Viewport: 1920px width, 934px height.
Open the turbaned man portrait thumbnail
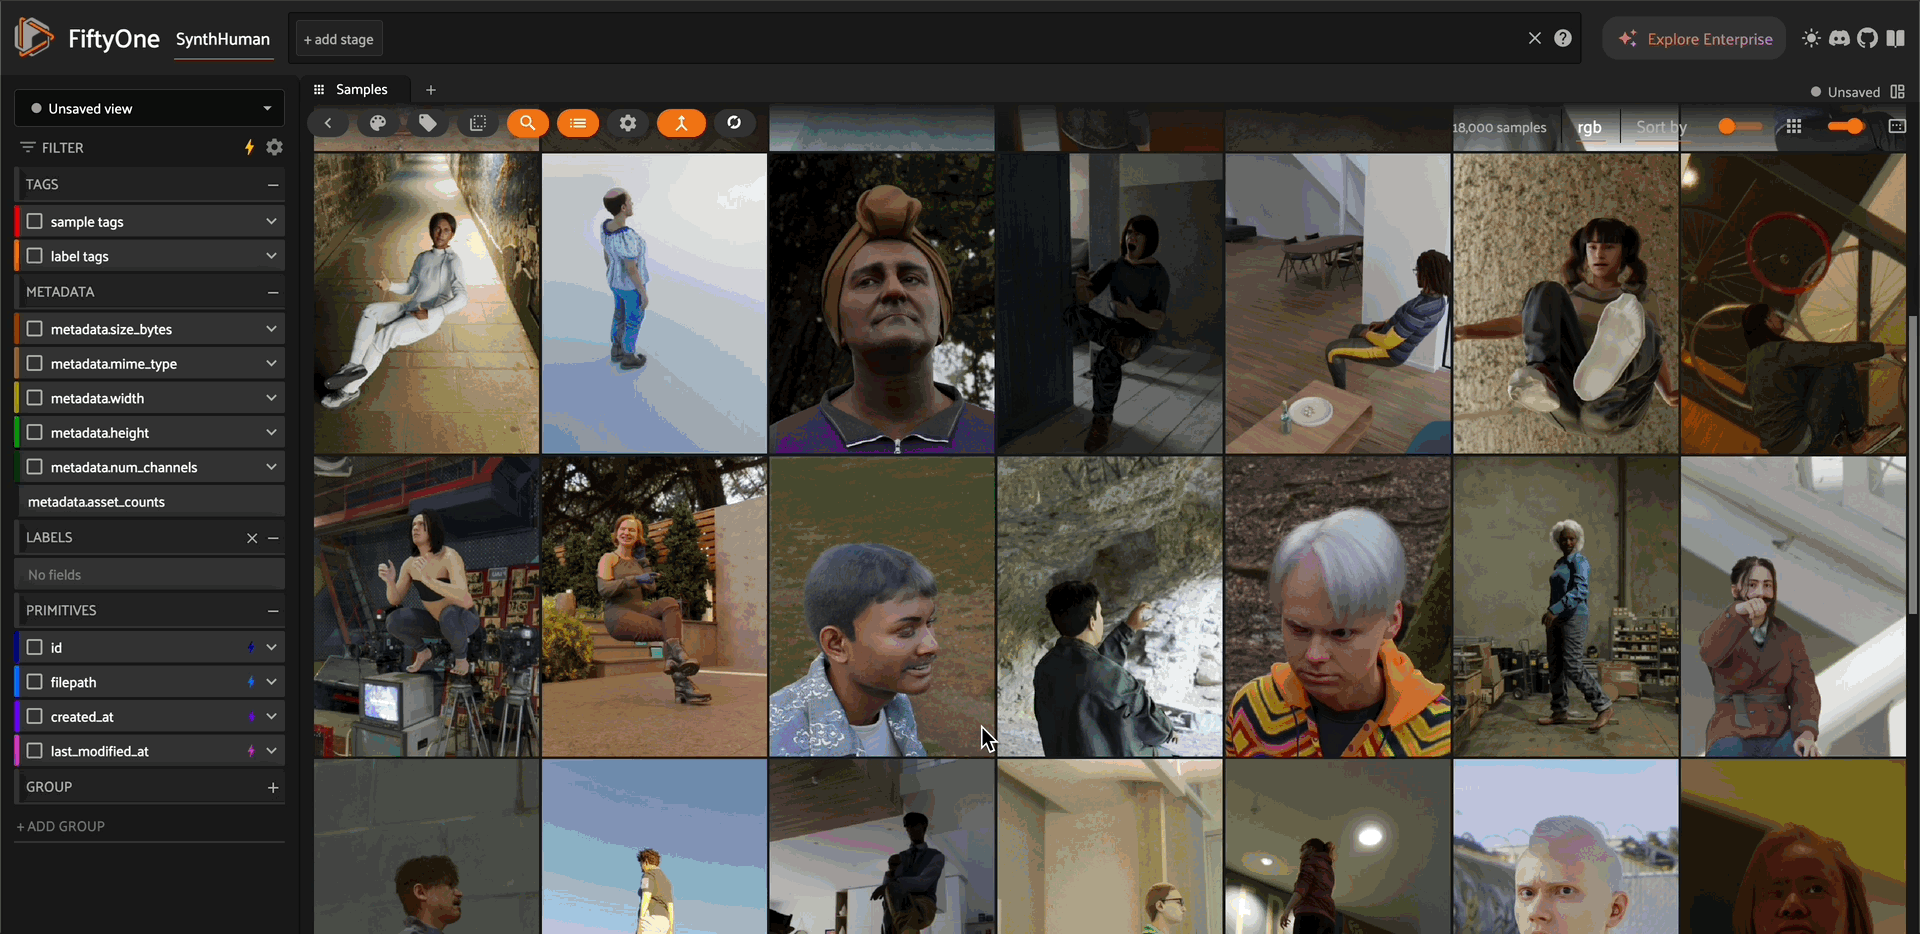pyautogui.click(x=881, y=303)
